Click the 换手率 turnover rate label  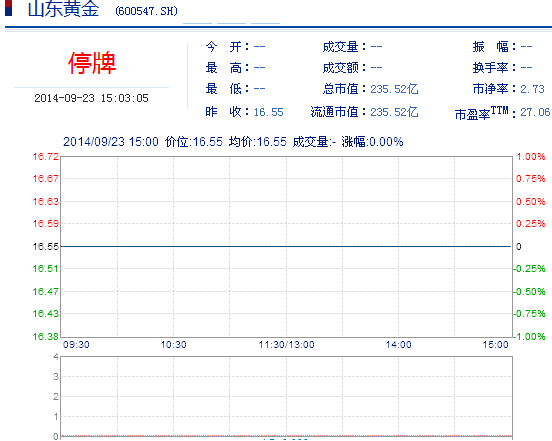tap(491, 68)
